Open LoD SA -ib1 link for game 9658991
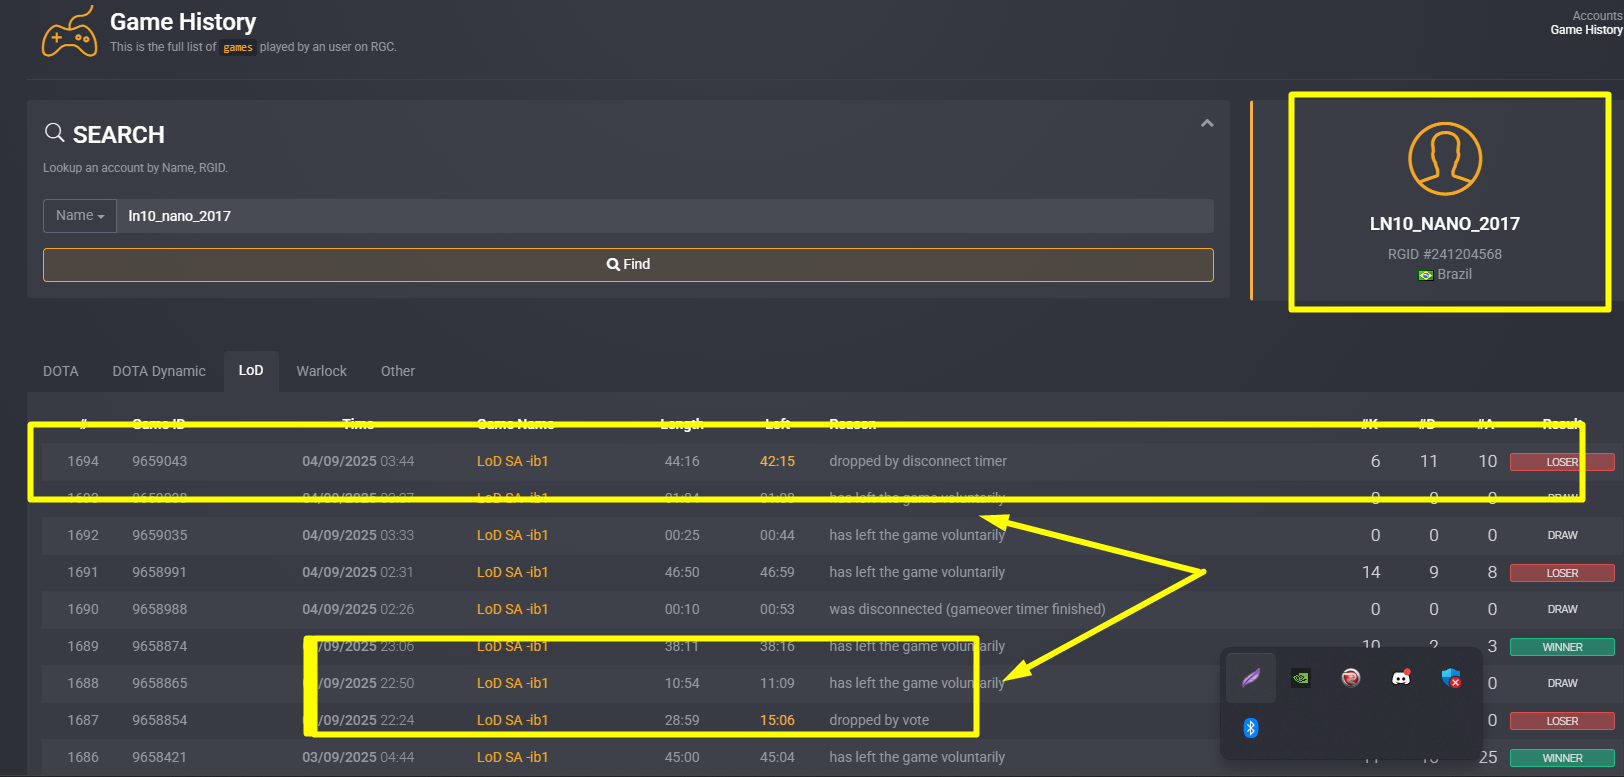 pos(513,572)
